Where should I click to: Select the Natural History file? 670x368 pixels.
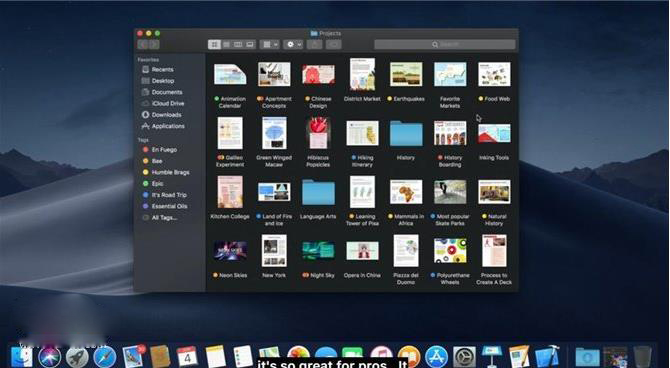(494, 192)
